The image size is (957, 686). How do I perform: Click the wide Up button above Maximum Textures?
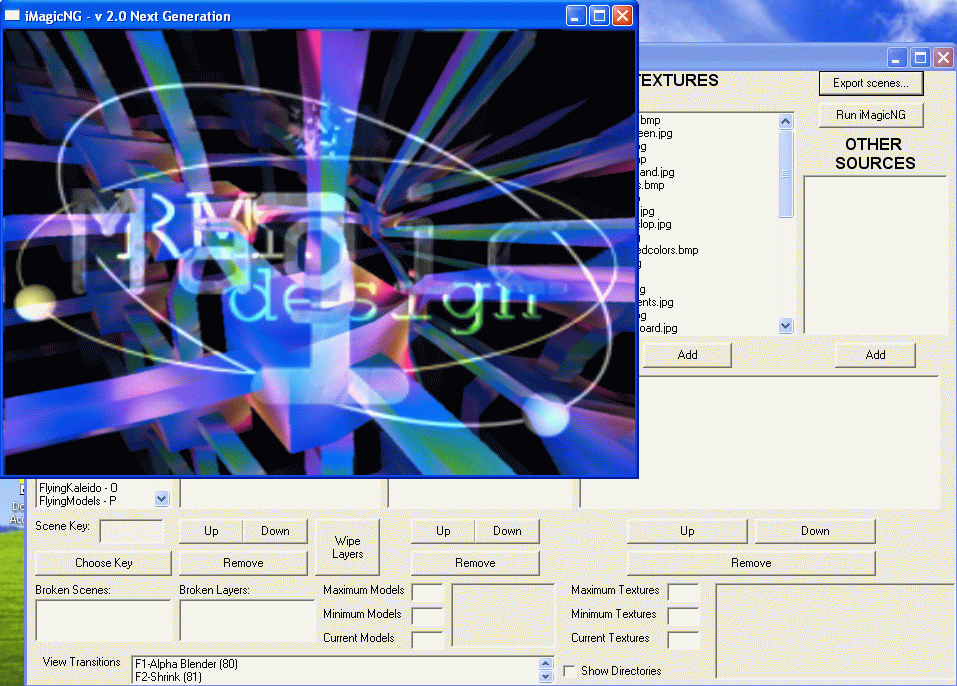click(x=687, y=532)
